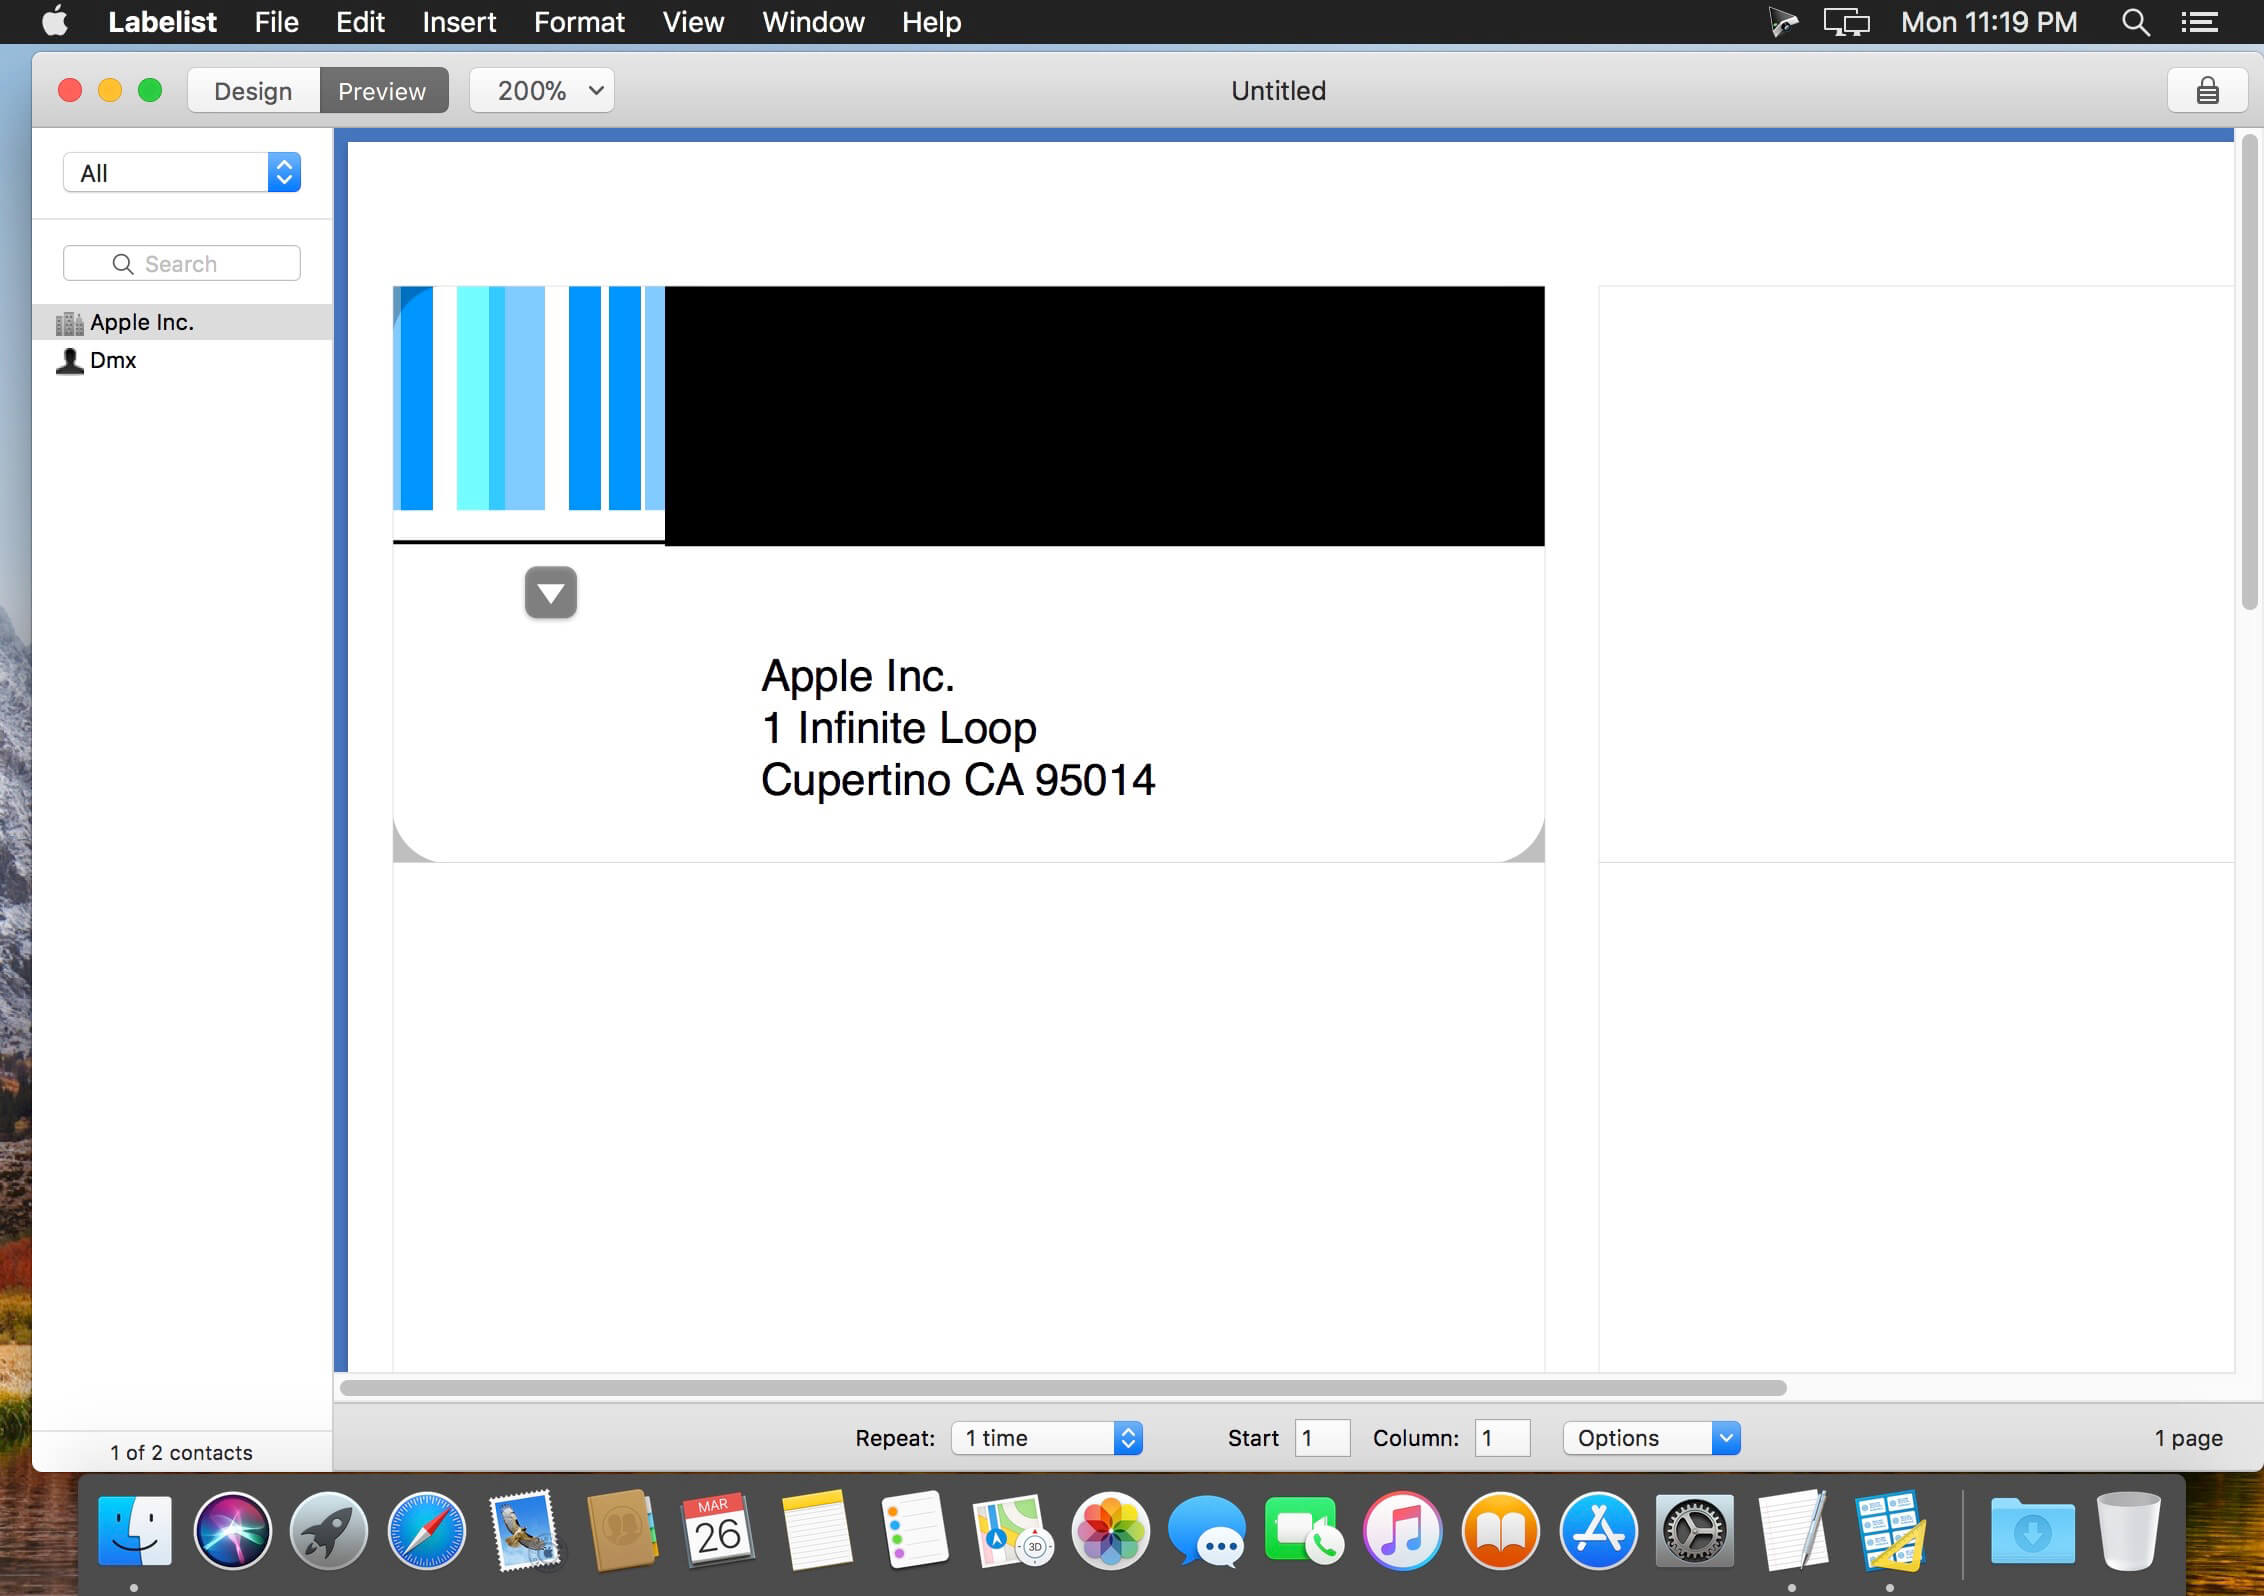2264x1596 pixels.
Task: Open Maps in the Dock
Action: click(1012, 1530)
